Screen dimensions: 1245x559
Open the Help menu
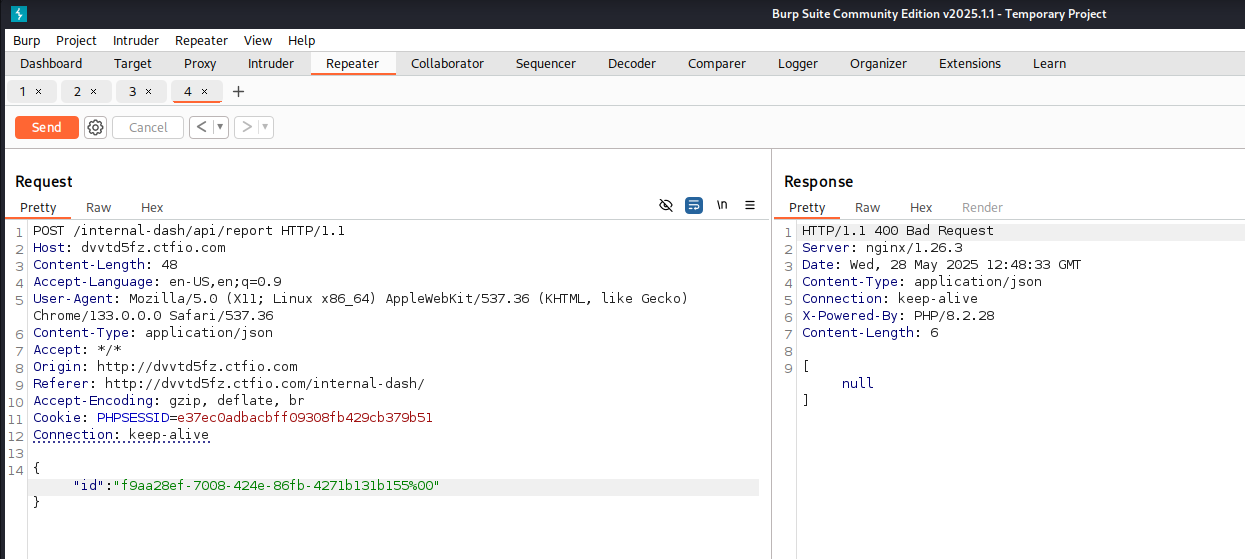click(x=301, y=40)
